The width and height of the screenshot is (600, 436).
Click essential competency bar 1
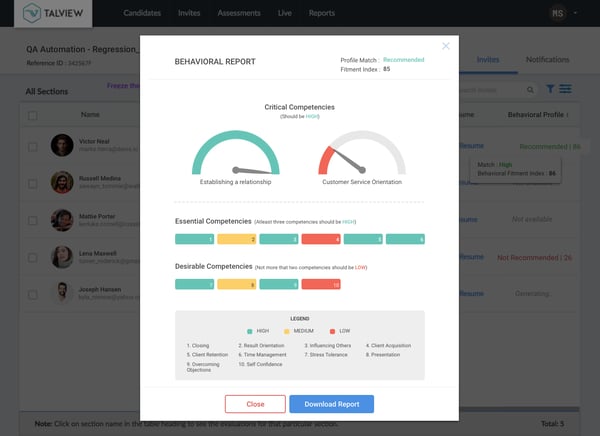[x=194, y=239]
